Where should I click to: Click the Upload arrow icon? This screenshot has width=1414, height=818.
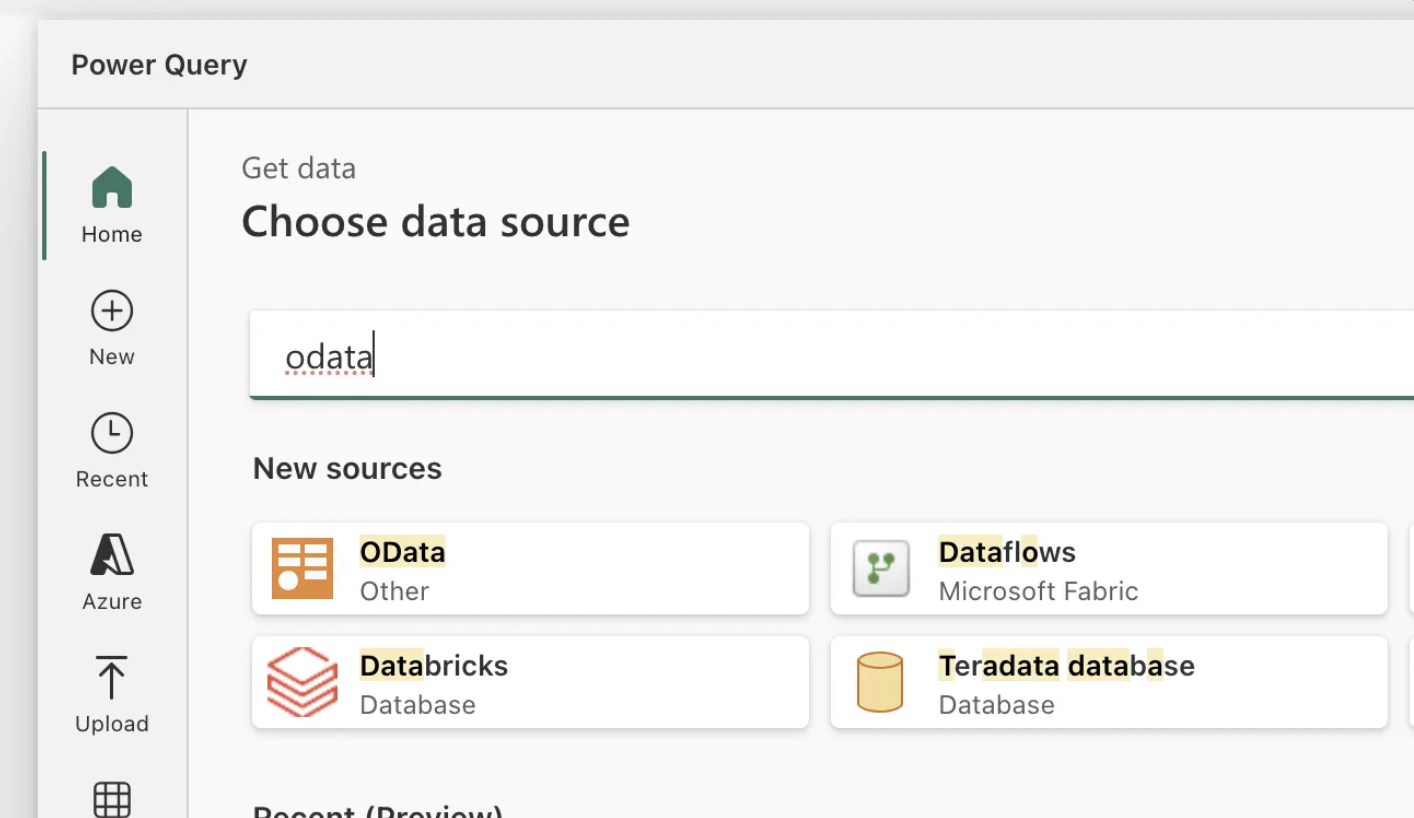[112, 677]
